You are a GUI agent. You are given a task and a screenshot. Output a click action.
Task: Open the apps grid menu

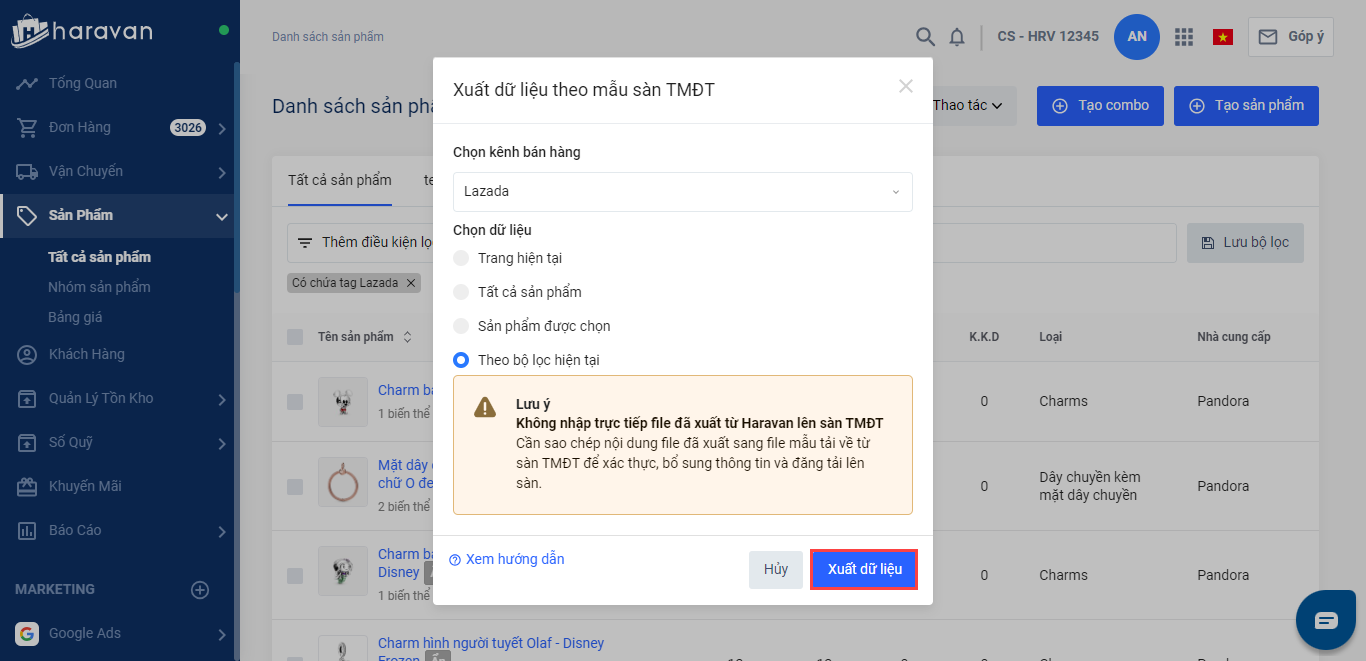click(x=1184, y=37)
